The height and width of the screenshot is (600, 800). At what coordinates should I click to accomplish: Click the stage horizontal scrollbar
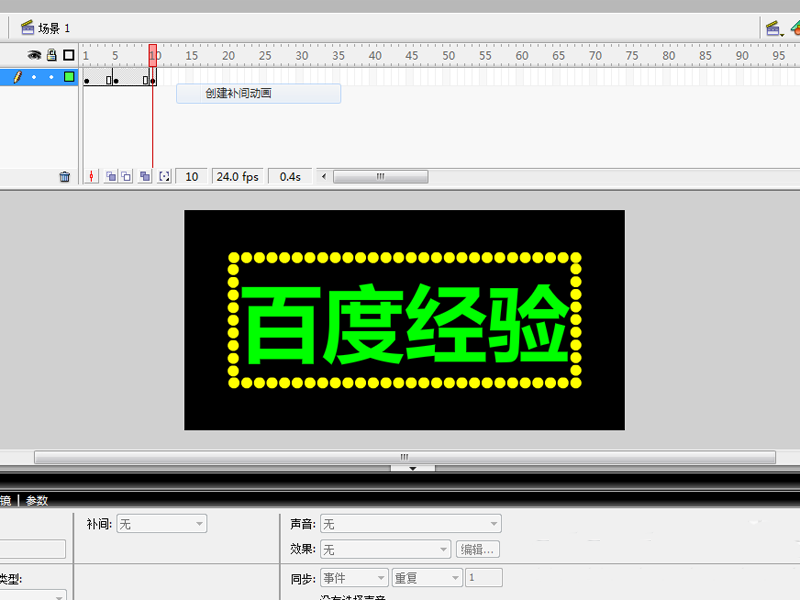pos(405,457)
